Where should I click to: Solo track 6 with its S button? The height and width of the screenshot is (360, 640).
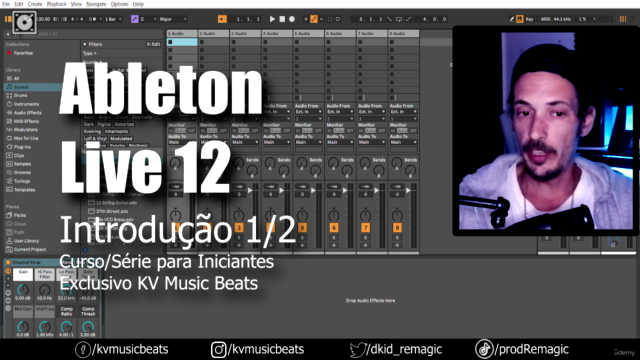(333, 238)
